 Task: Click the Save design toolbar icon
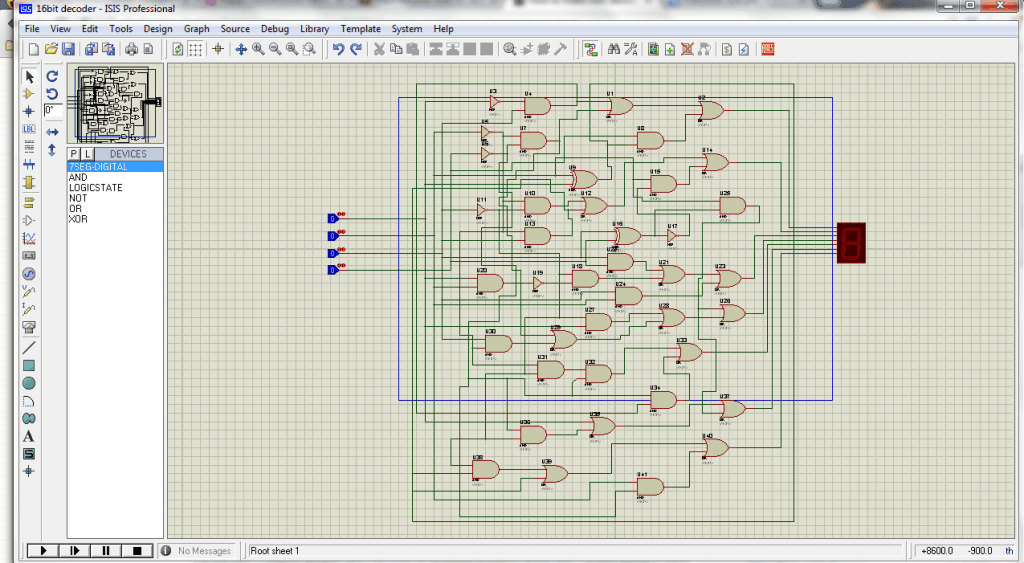[x=68, y=49]
